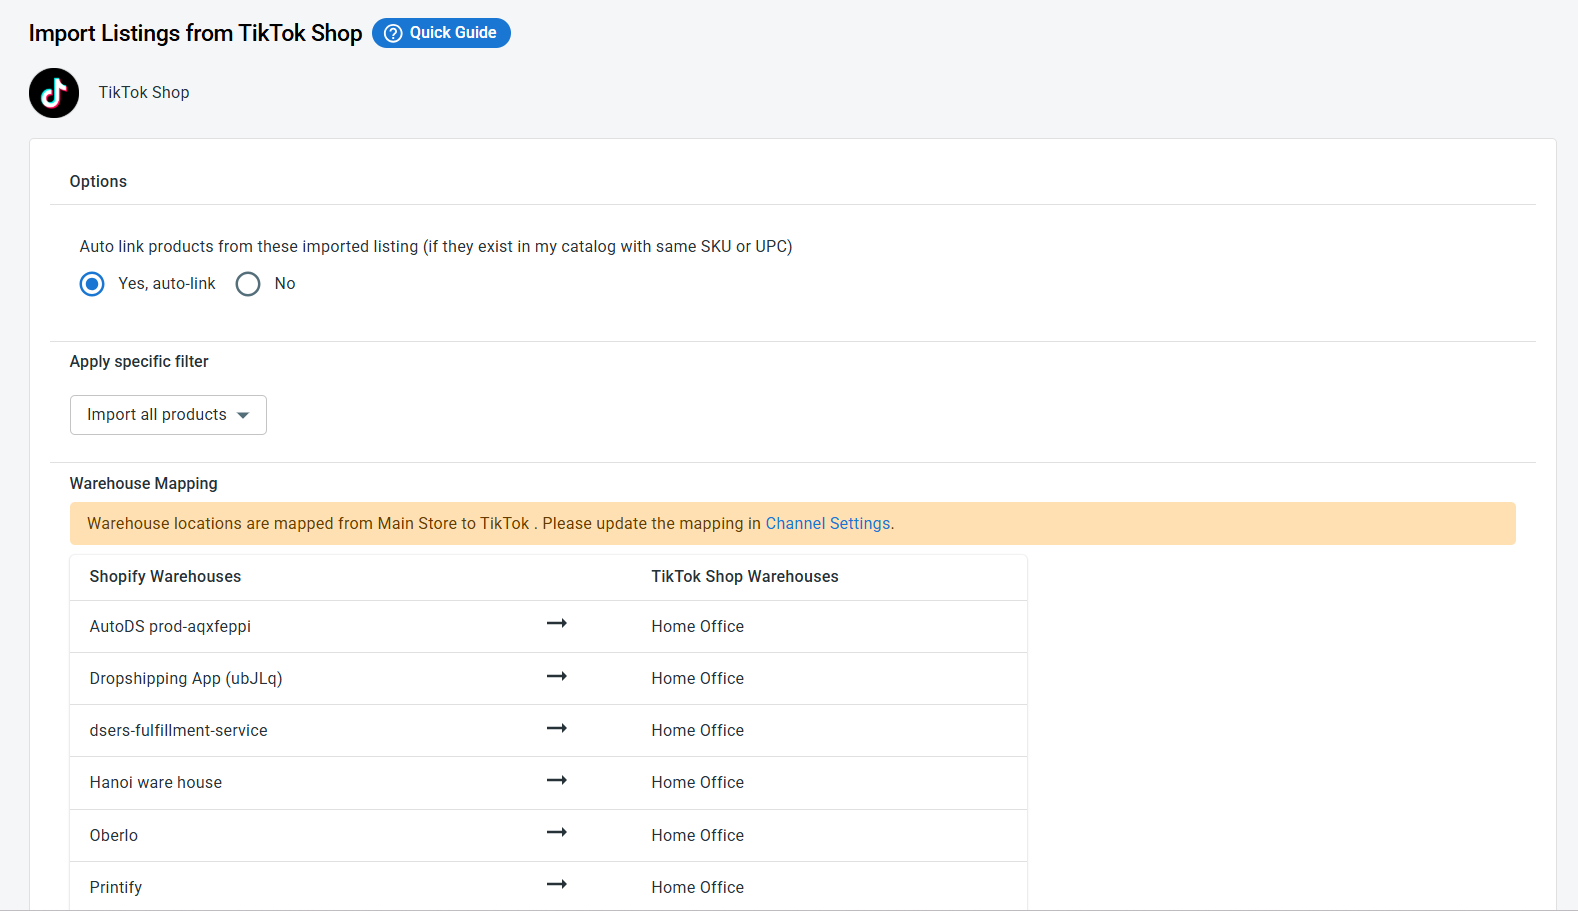Follow the Channel Settings link
Viewport: 1578px width, 911px height.
click(828, 524)
